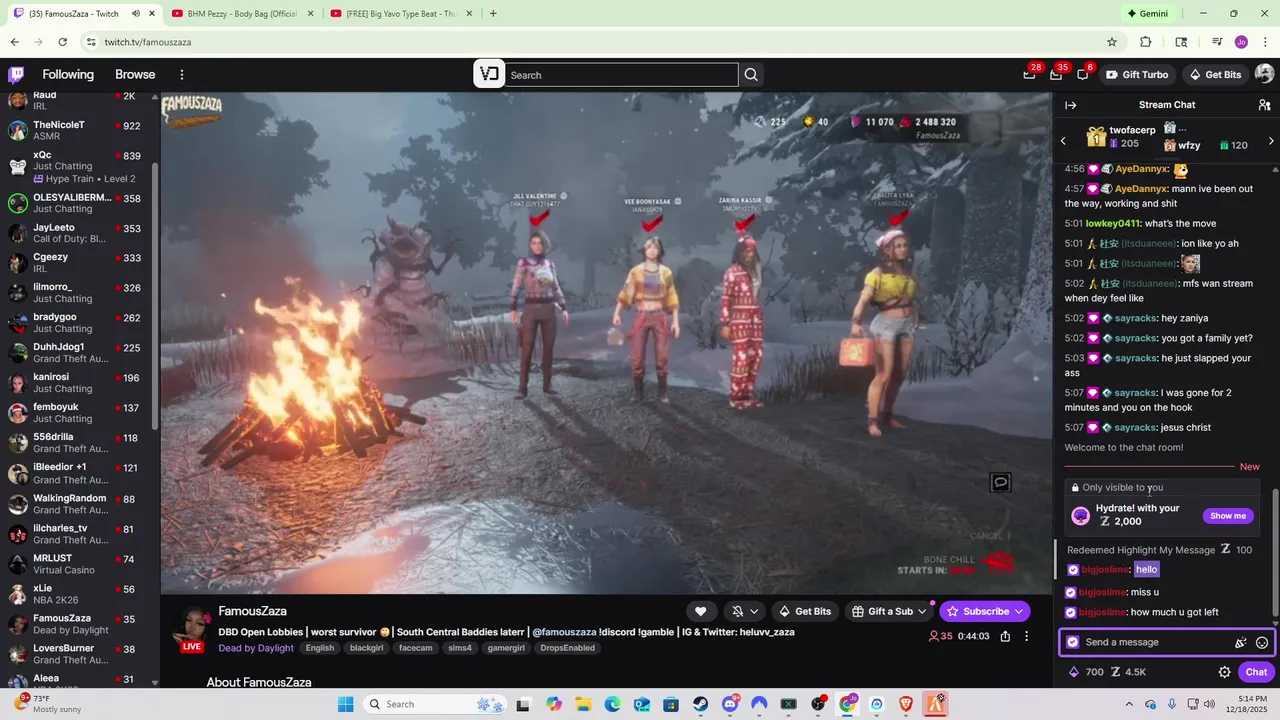Click the chat message scrollbar
The image size is (1280, 720).
[x=1274, y=550]
